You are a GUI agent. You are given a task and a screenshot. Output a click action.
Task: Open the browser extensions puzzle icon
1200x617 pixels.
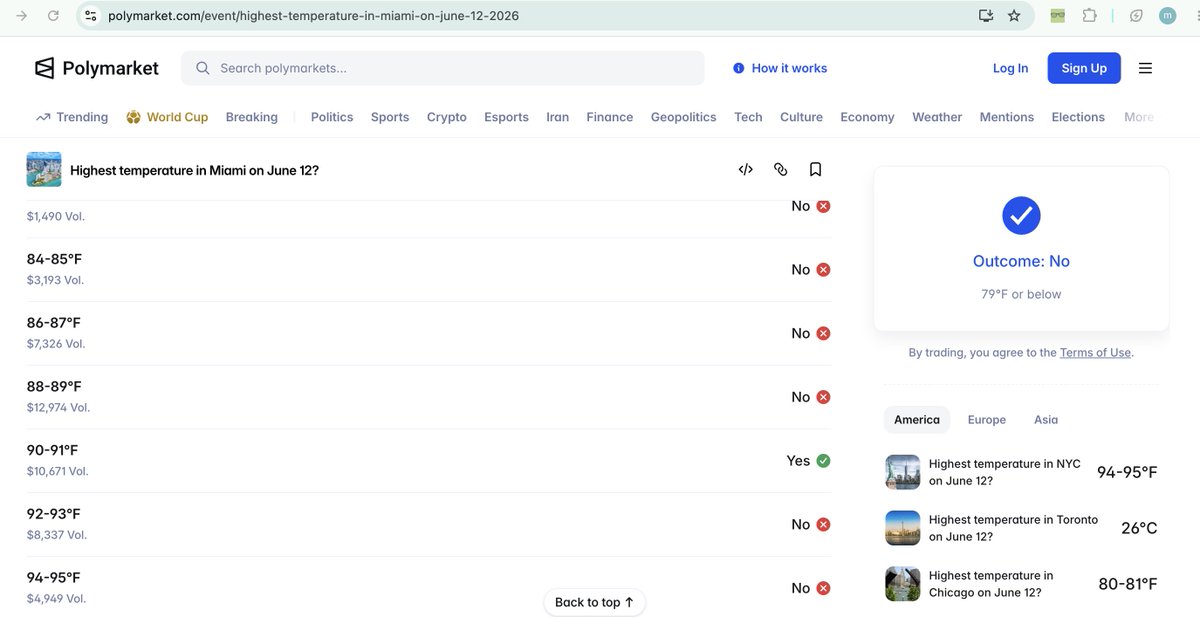tap(1089, 16)
